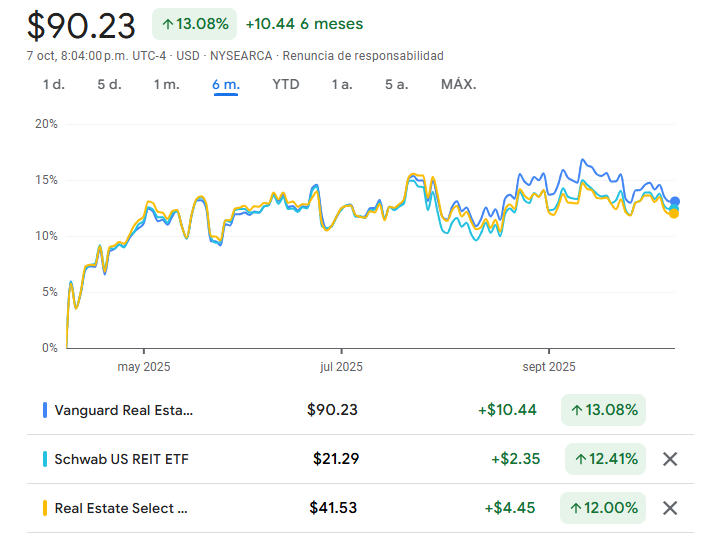Click Schwab row 12.41% percentage badge

click(604, 459)
